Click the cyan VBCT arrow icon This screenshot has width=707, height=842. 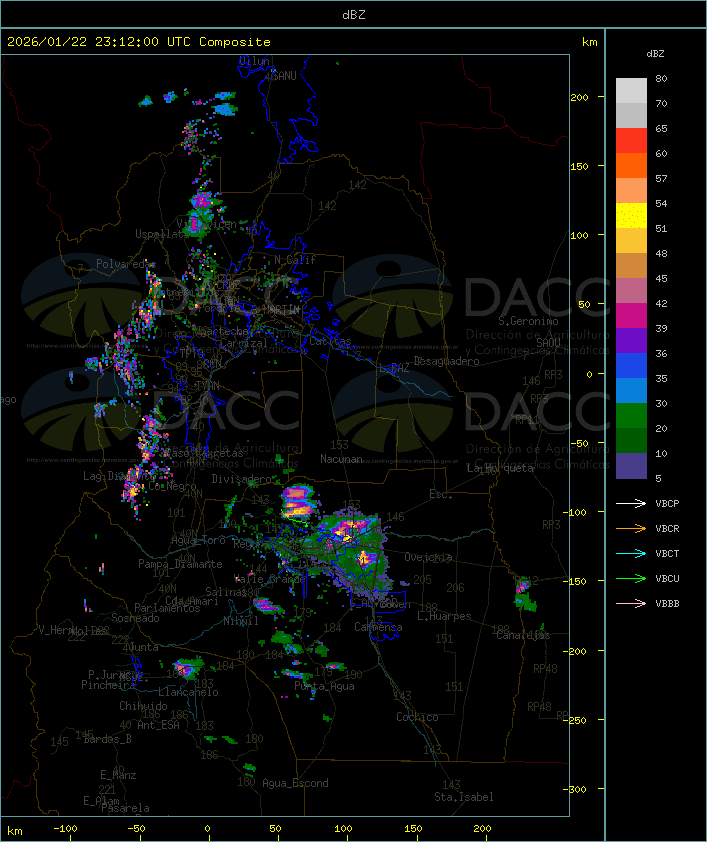click(x=631, y=553)
